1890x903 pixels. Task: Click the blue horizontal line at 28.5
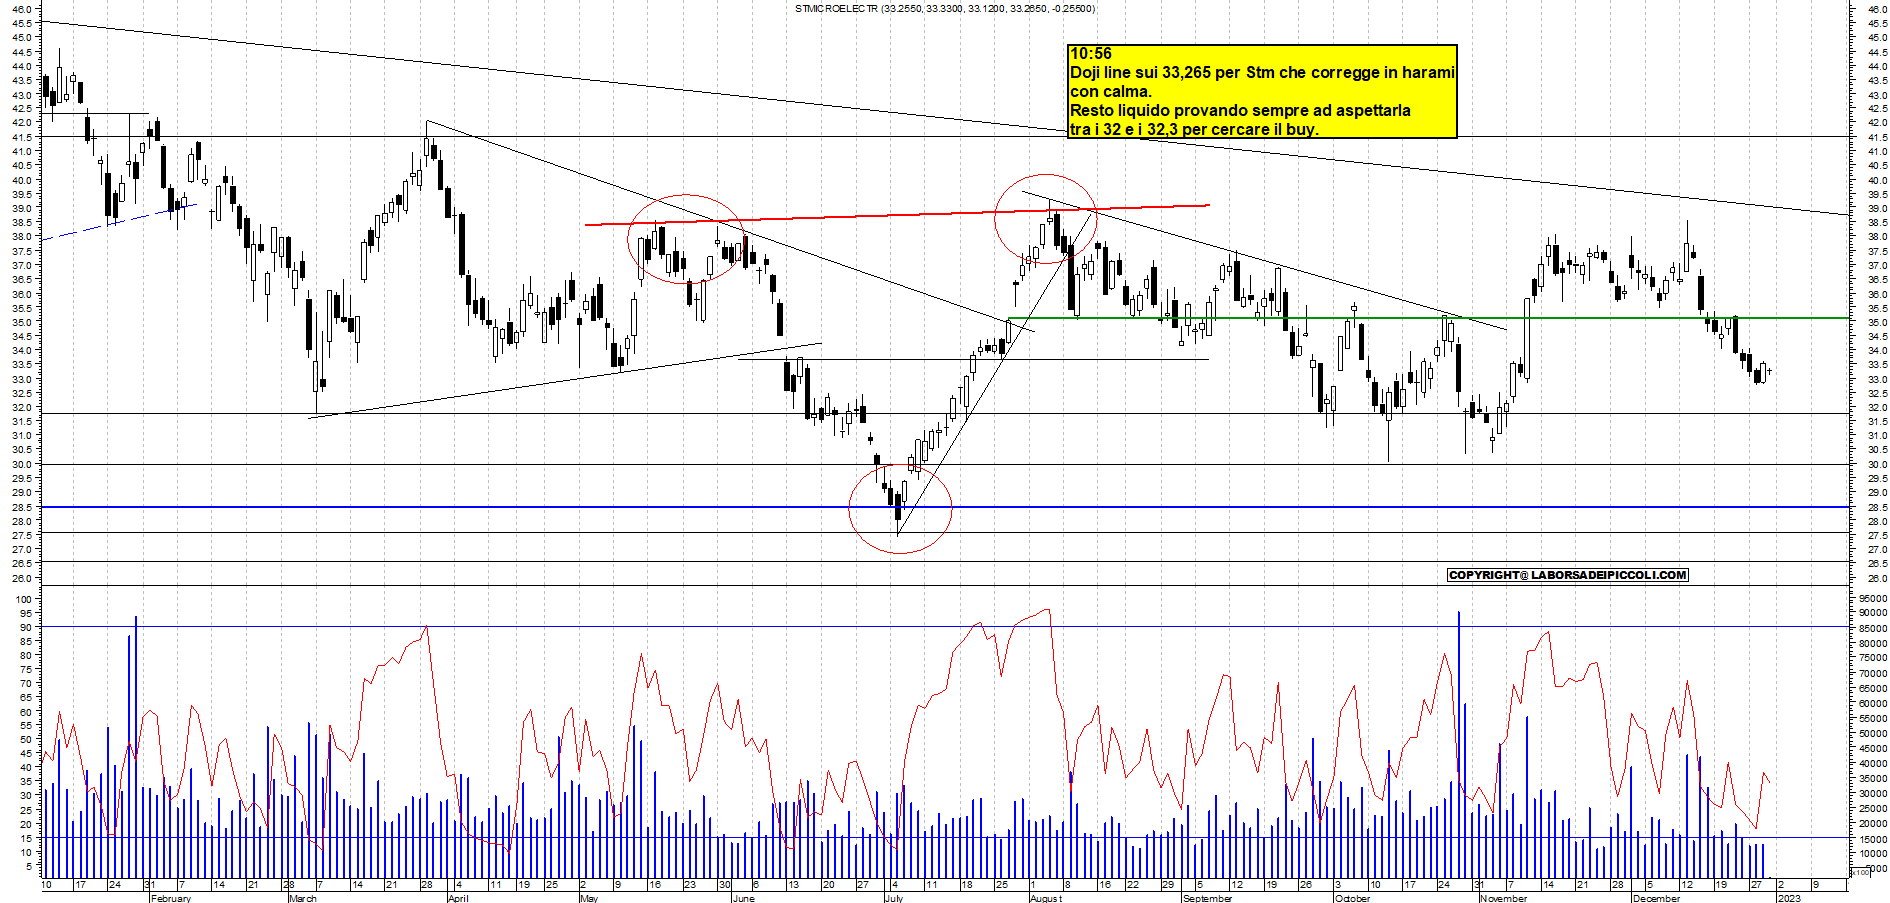(945, 507)
